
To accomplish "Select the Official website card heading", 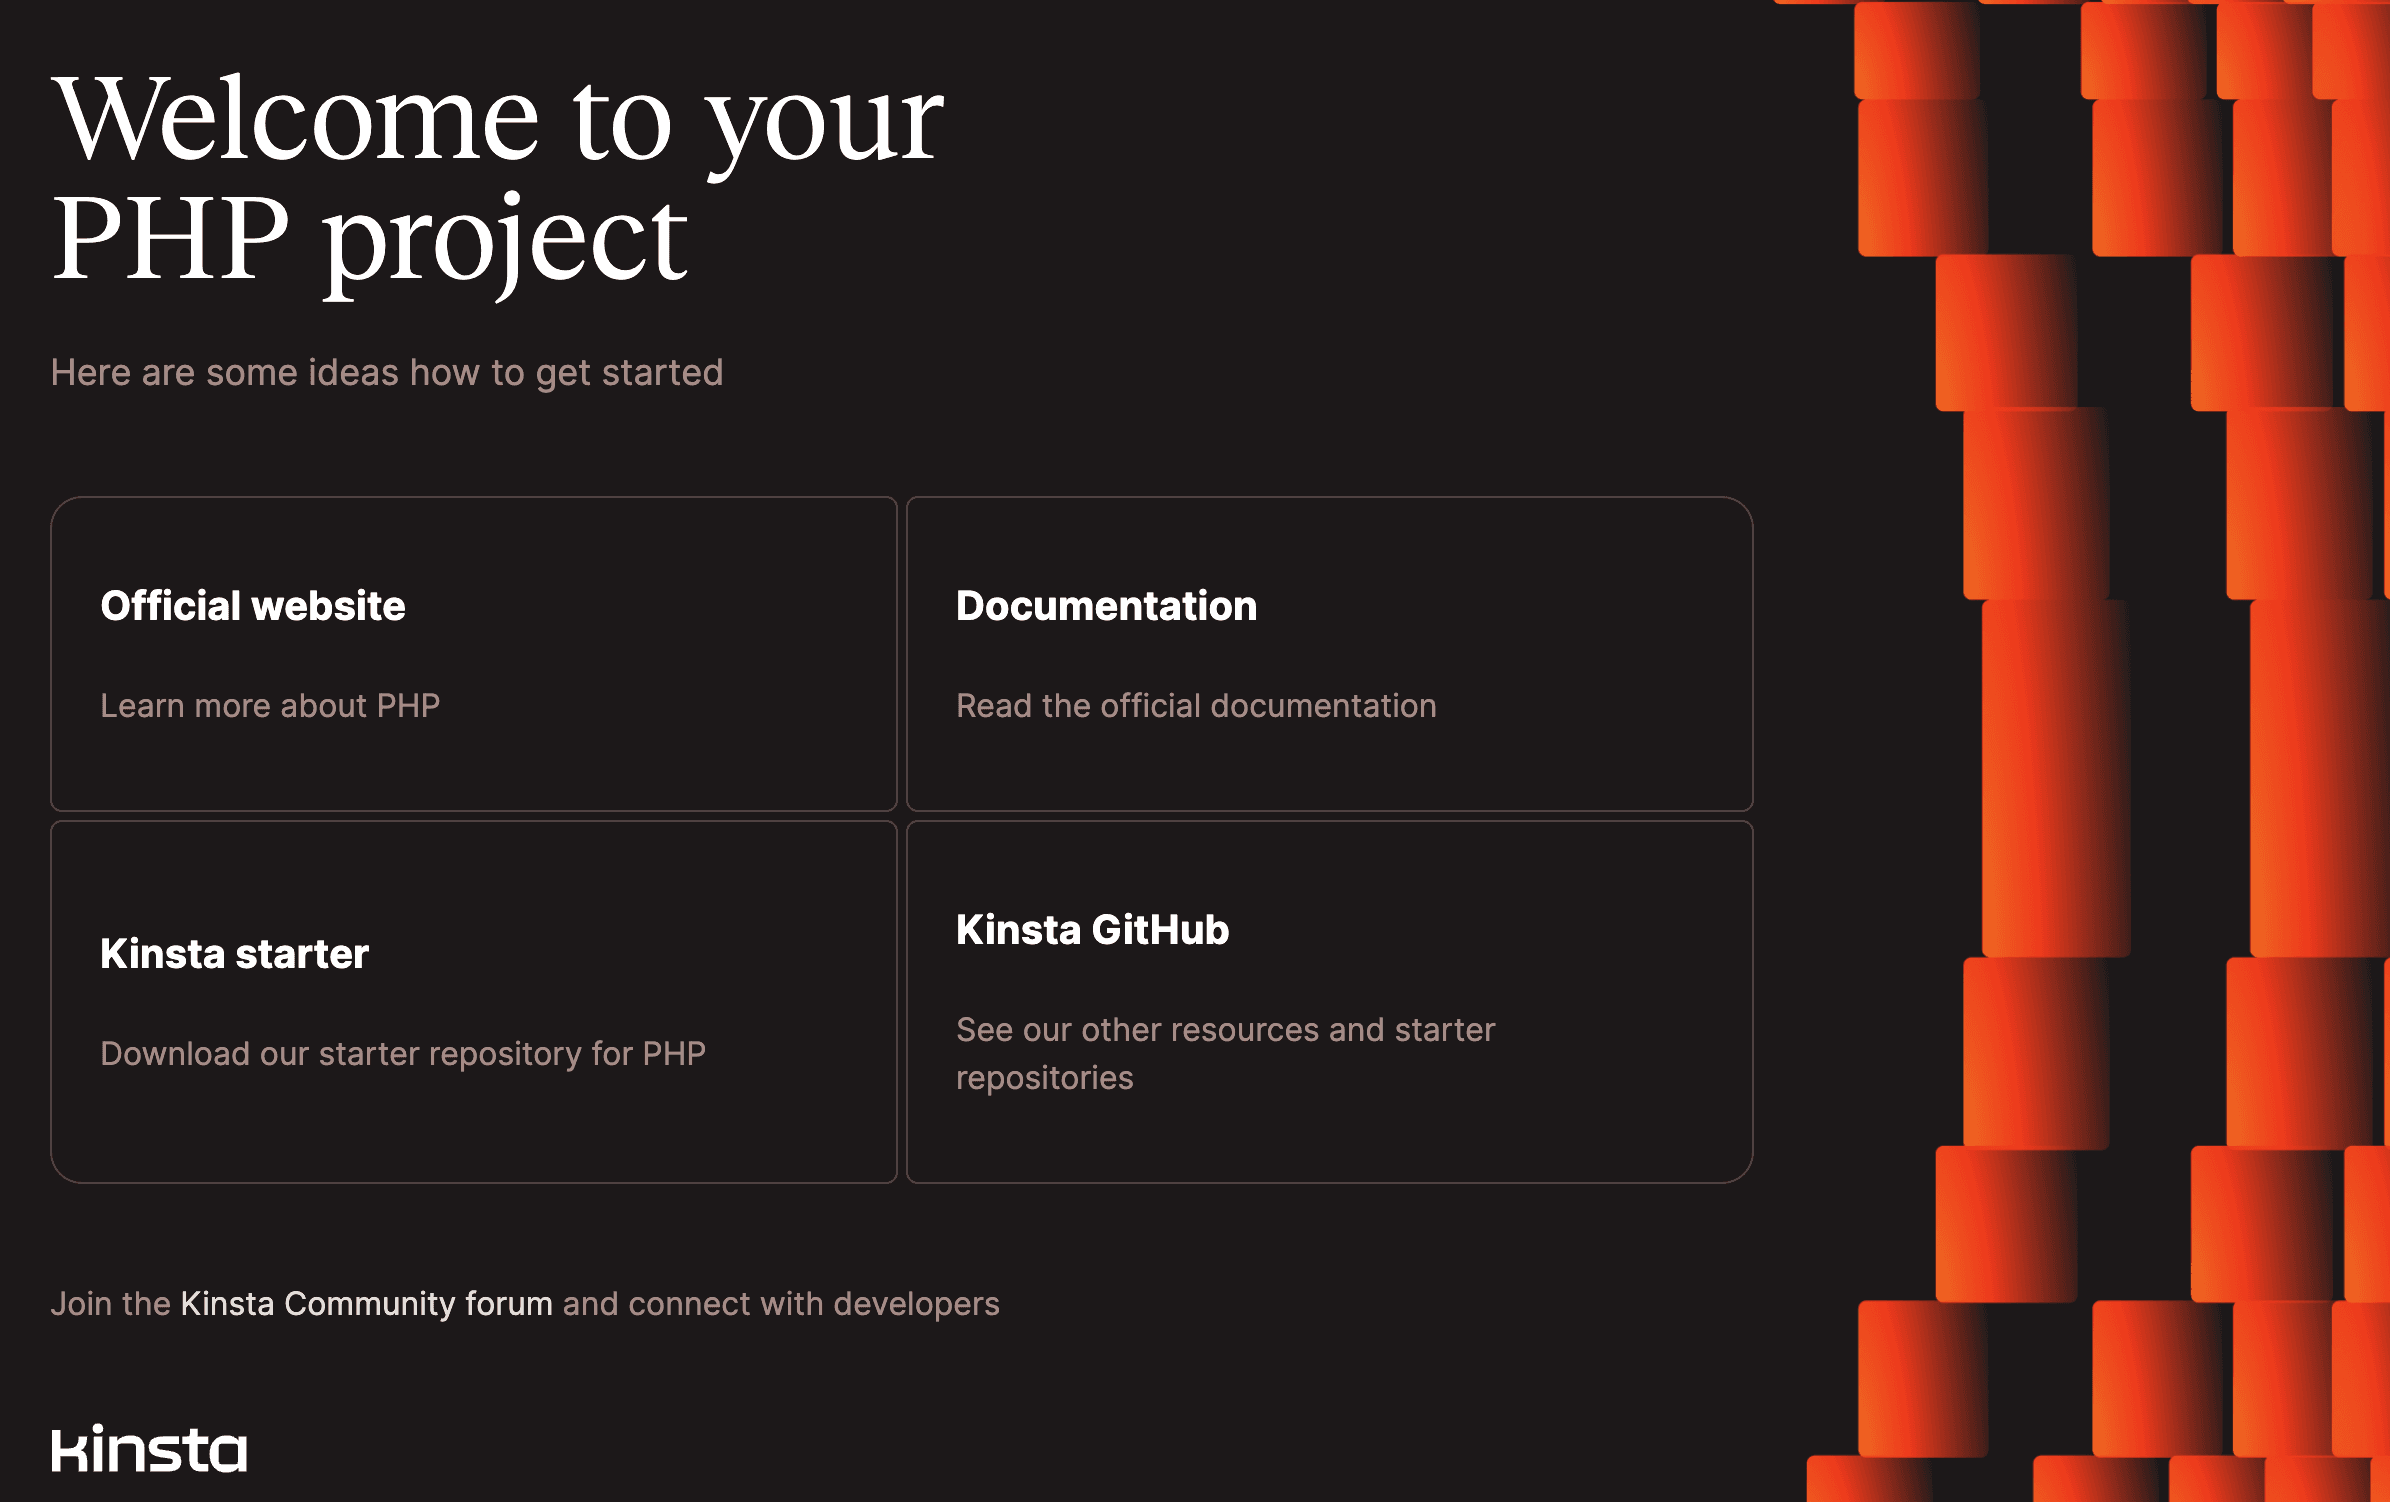I will tap(251, 605).
